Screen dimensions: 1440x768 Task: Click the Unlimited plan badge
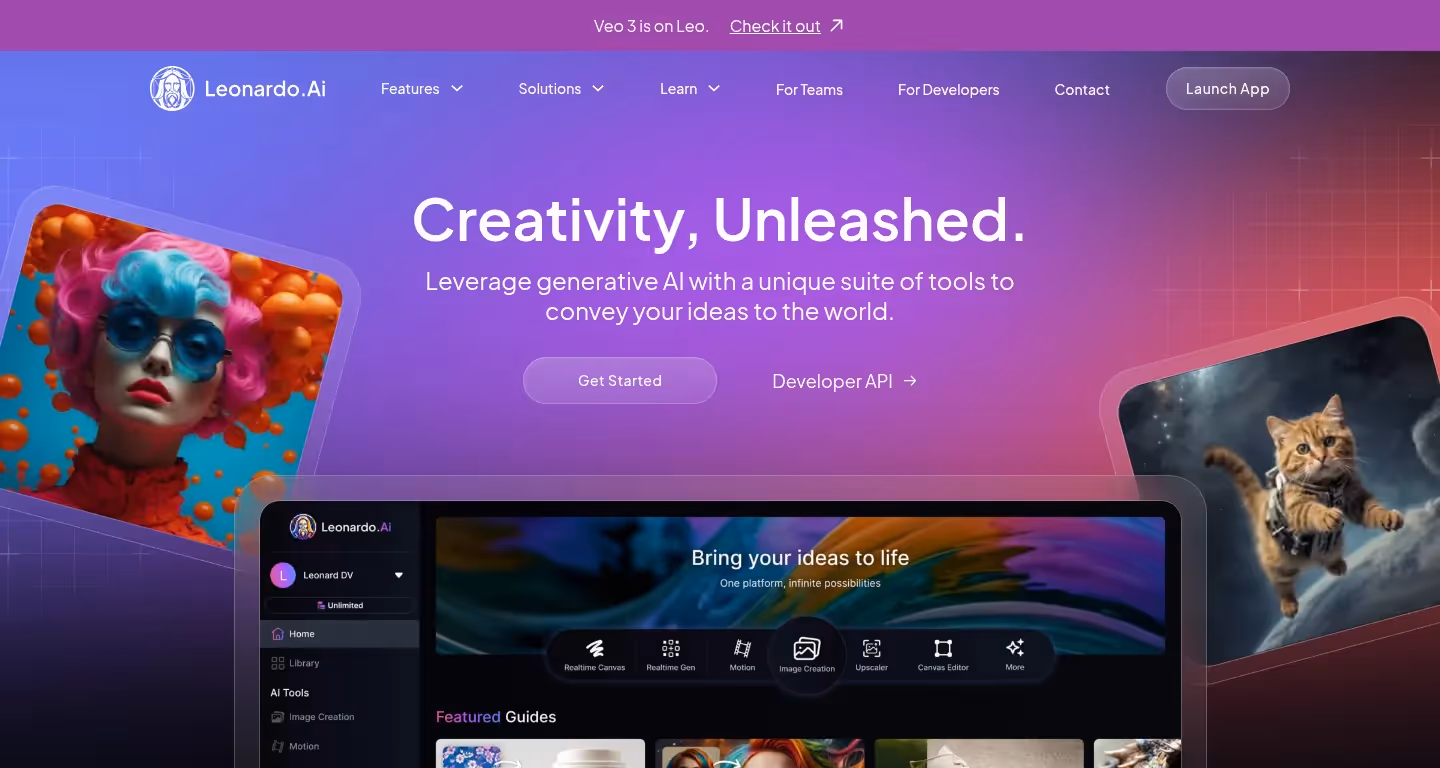pos(340,605)
